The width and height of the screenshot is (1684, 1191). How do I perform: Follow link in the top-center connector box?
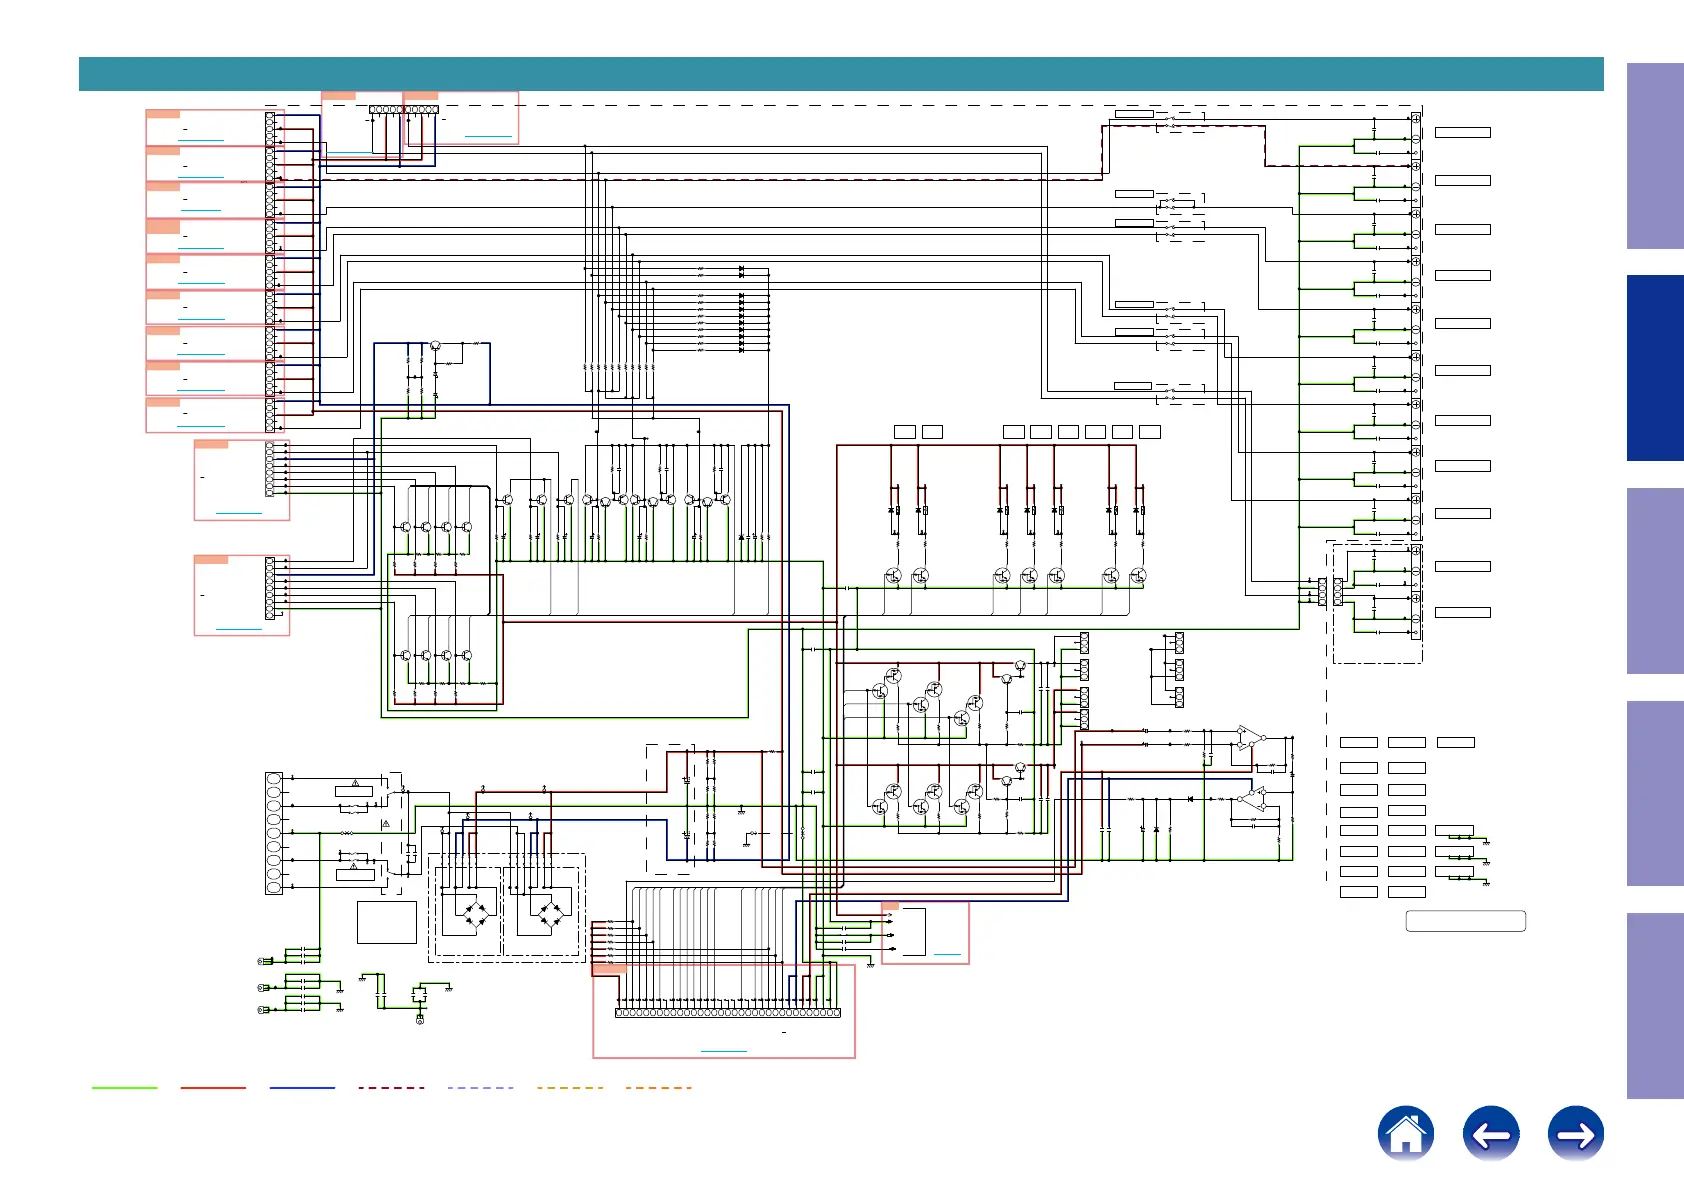click(x=489, y=136)
